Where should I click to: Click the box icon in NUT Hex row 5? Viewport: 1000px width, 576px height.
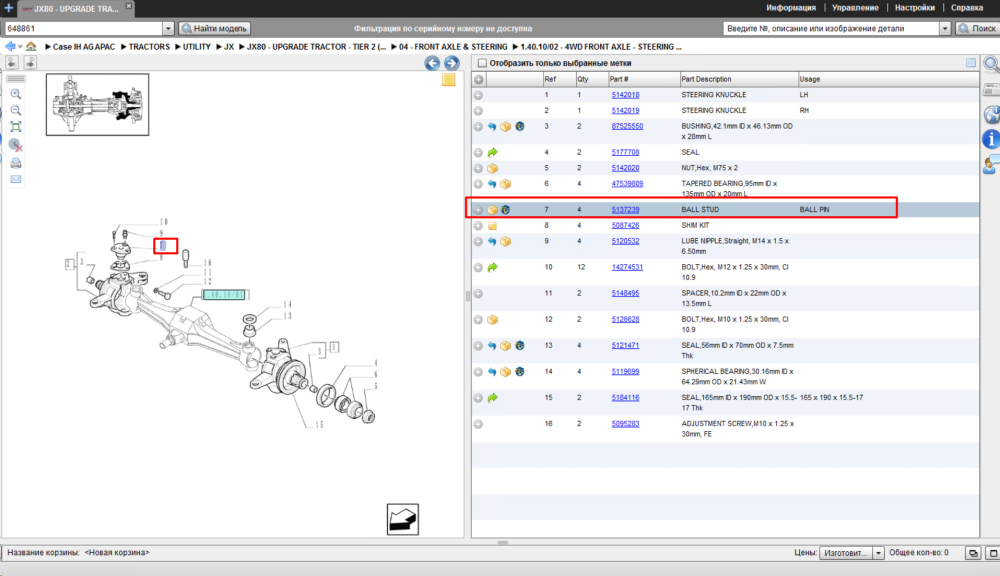(492, 168)
